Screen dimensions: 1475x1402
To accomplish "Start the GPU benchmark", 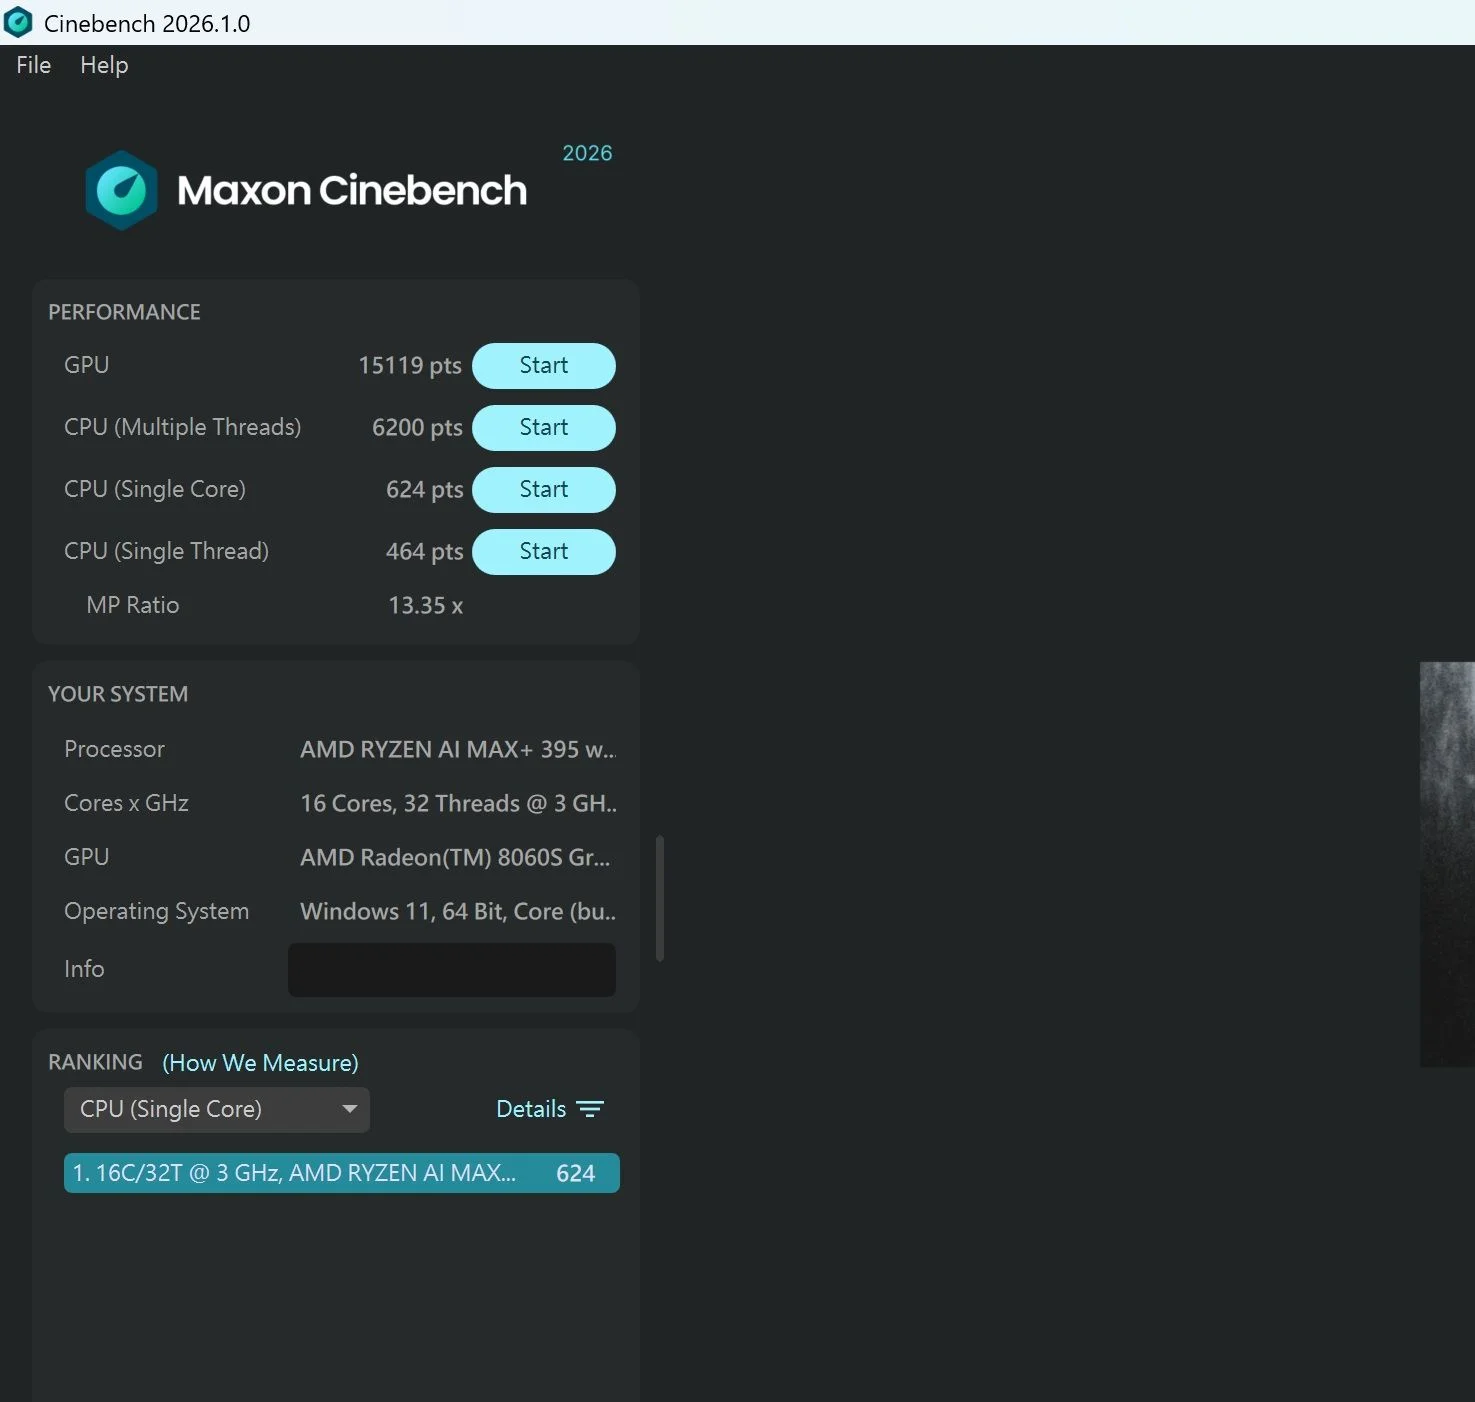I will pos(543,366).
